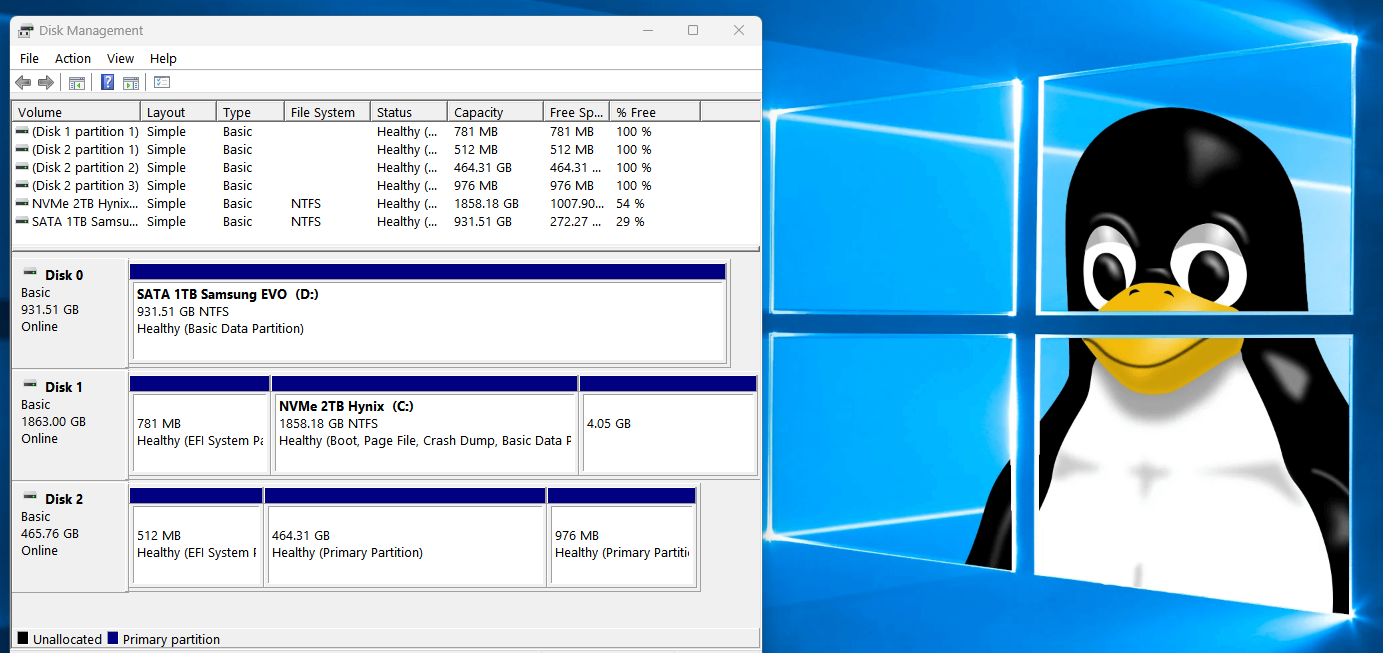Click the Primary partition legend color swatch
This screenshot has height=653, width=1383.
coord(113,639)
